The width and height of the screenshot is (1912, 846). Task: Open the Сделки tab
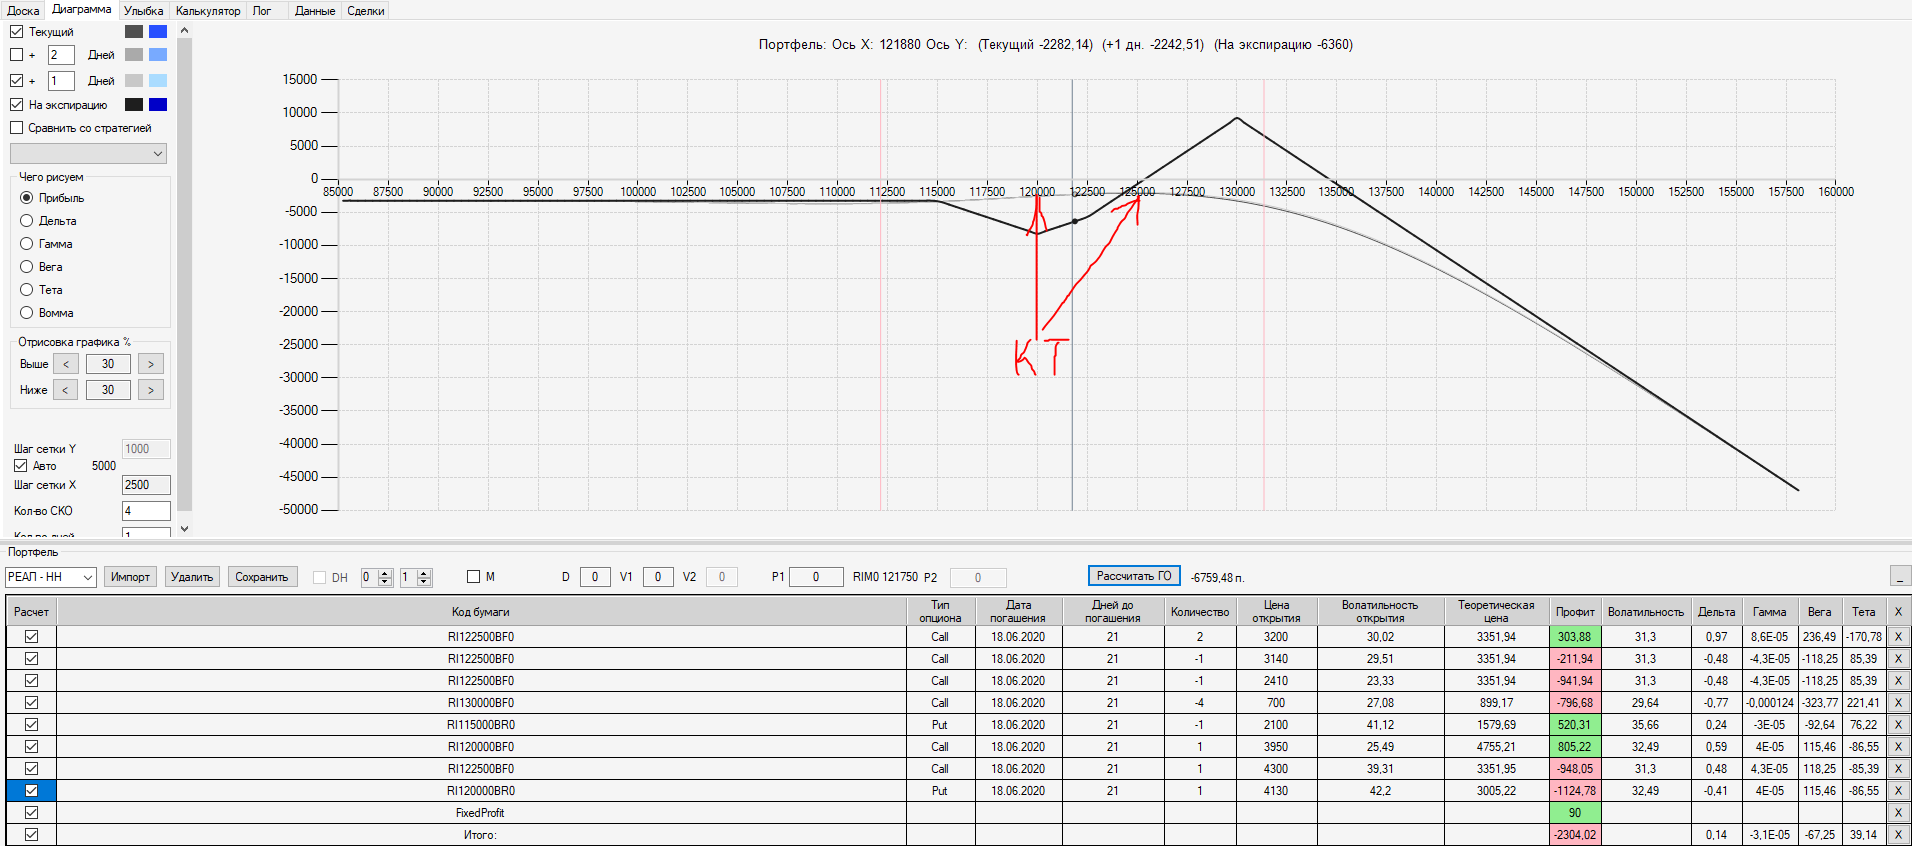[x=366, y=11]
